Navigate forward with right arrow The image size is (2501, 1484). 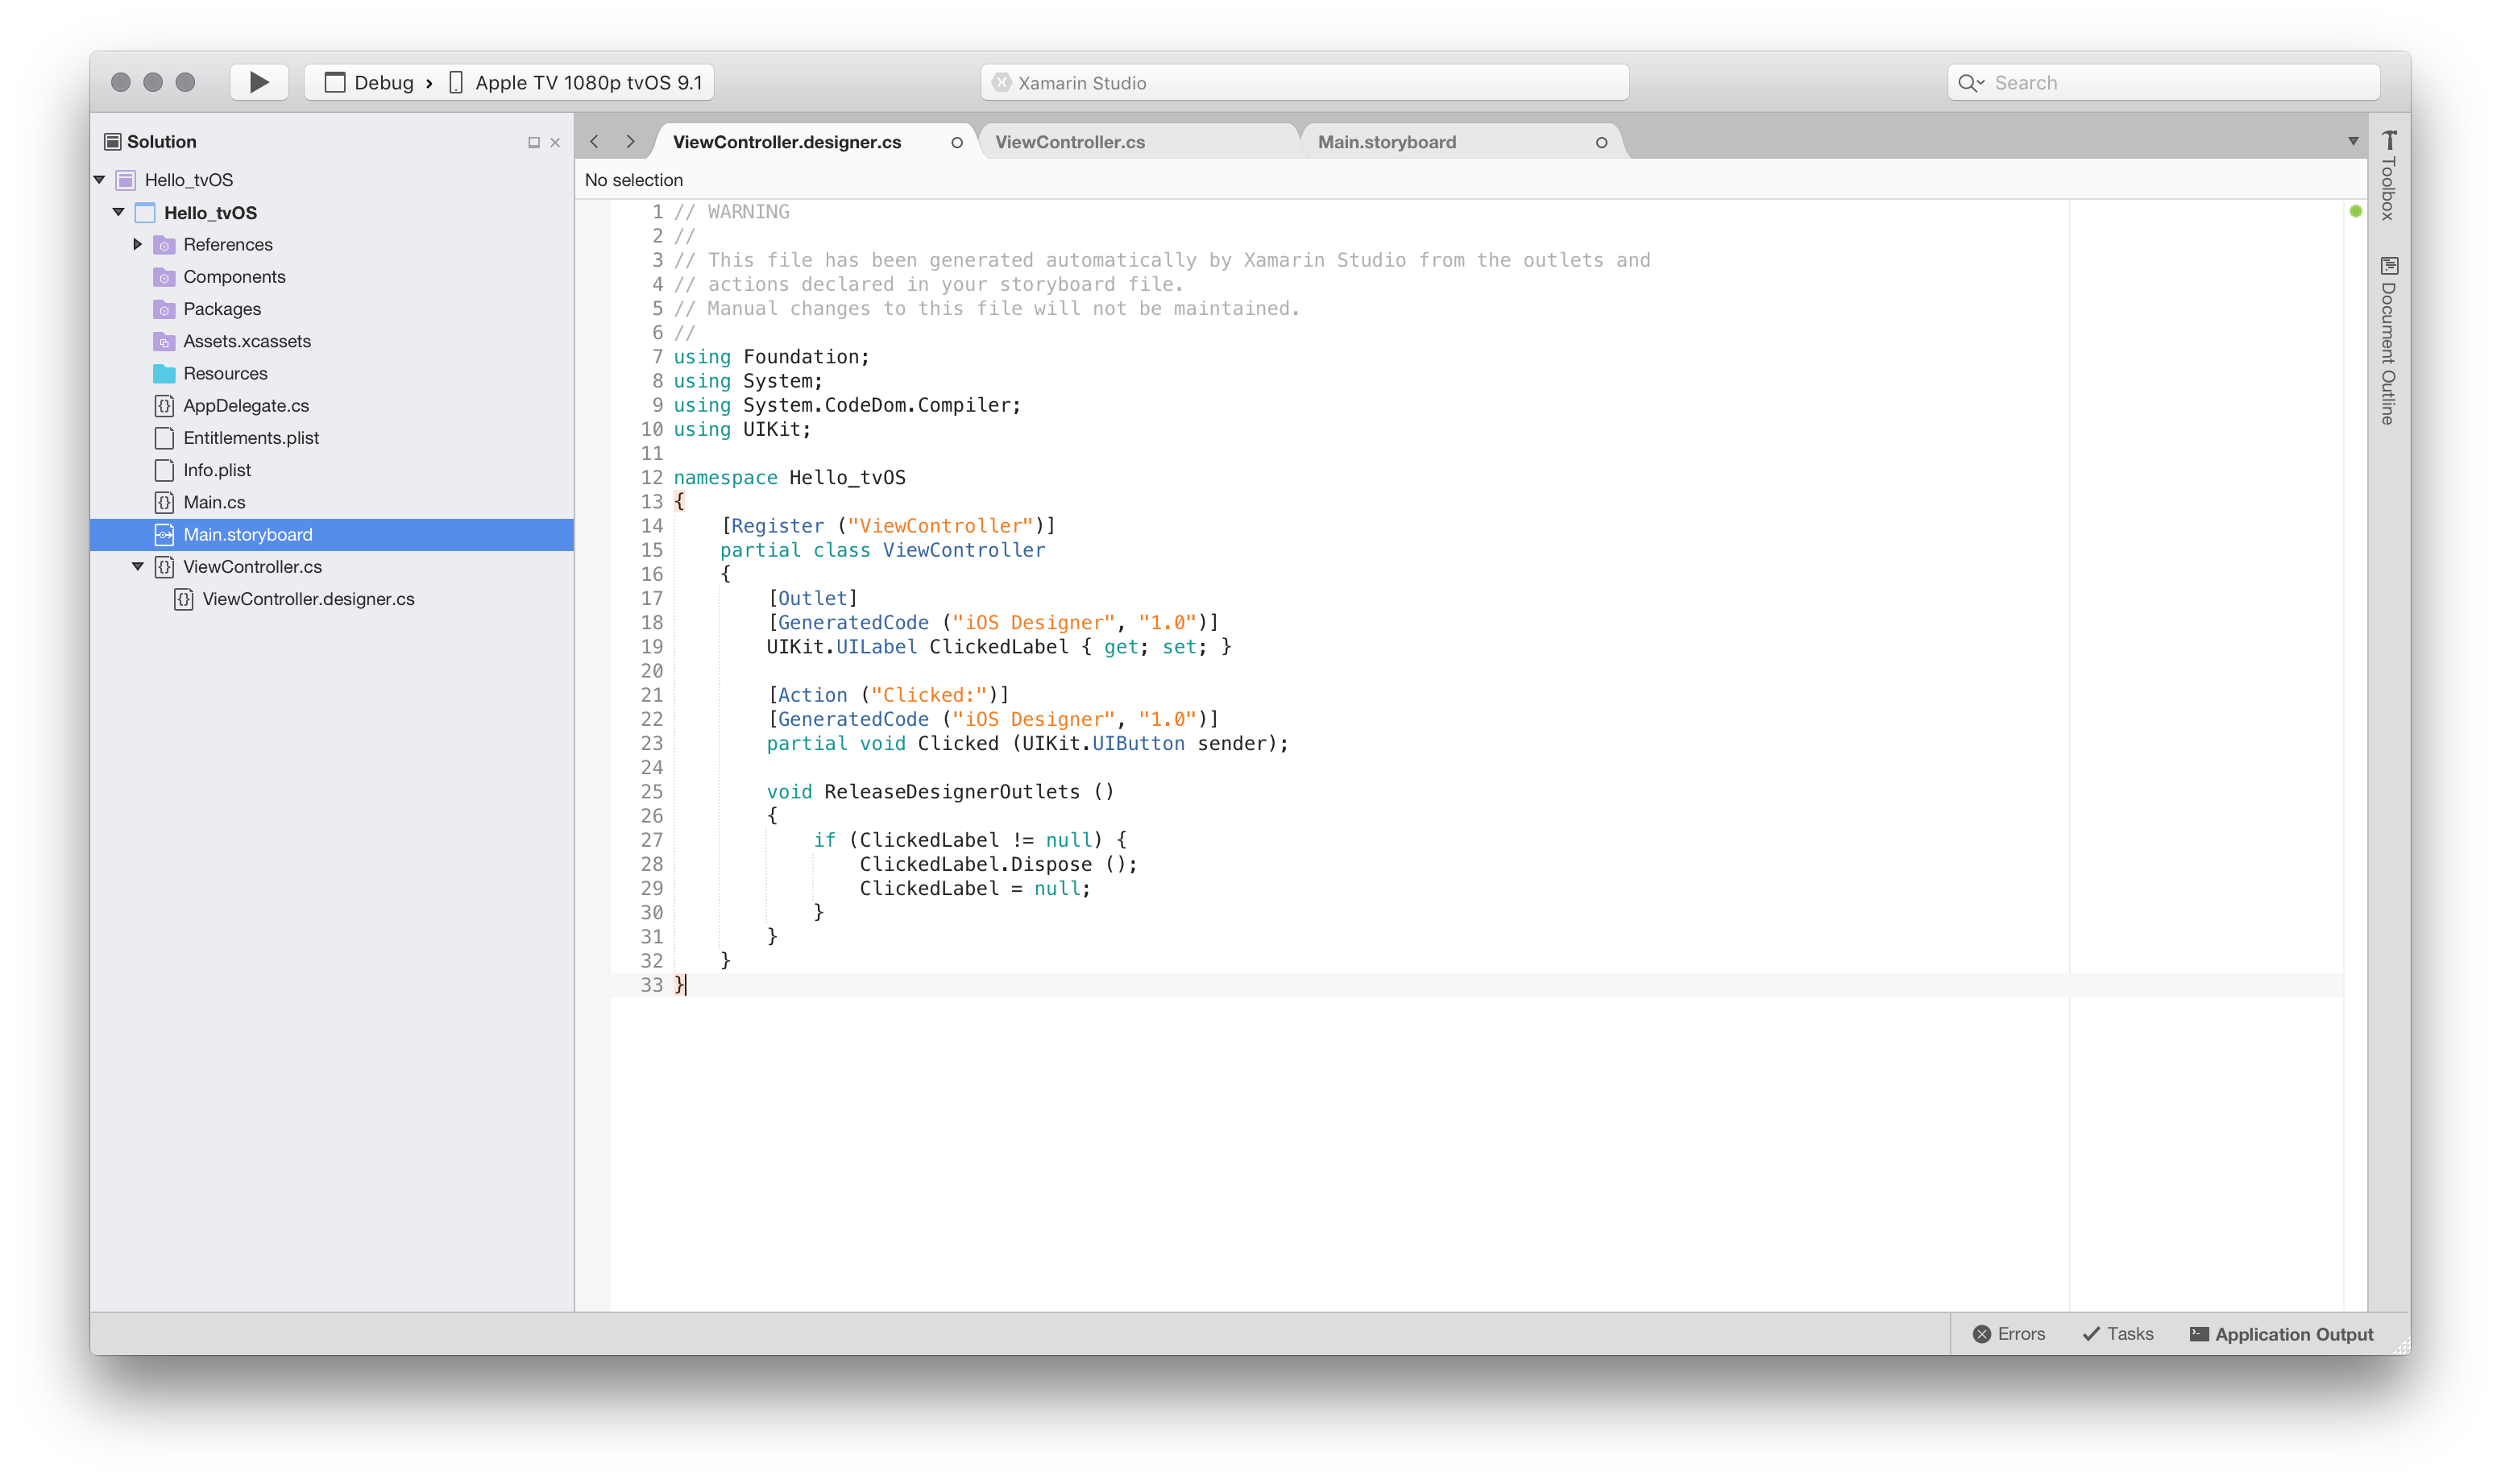click(x=630, y=142)
